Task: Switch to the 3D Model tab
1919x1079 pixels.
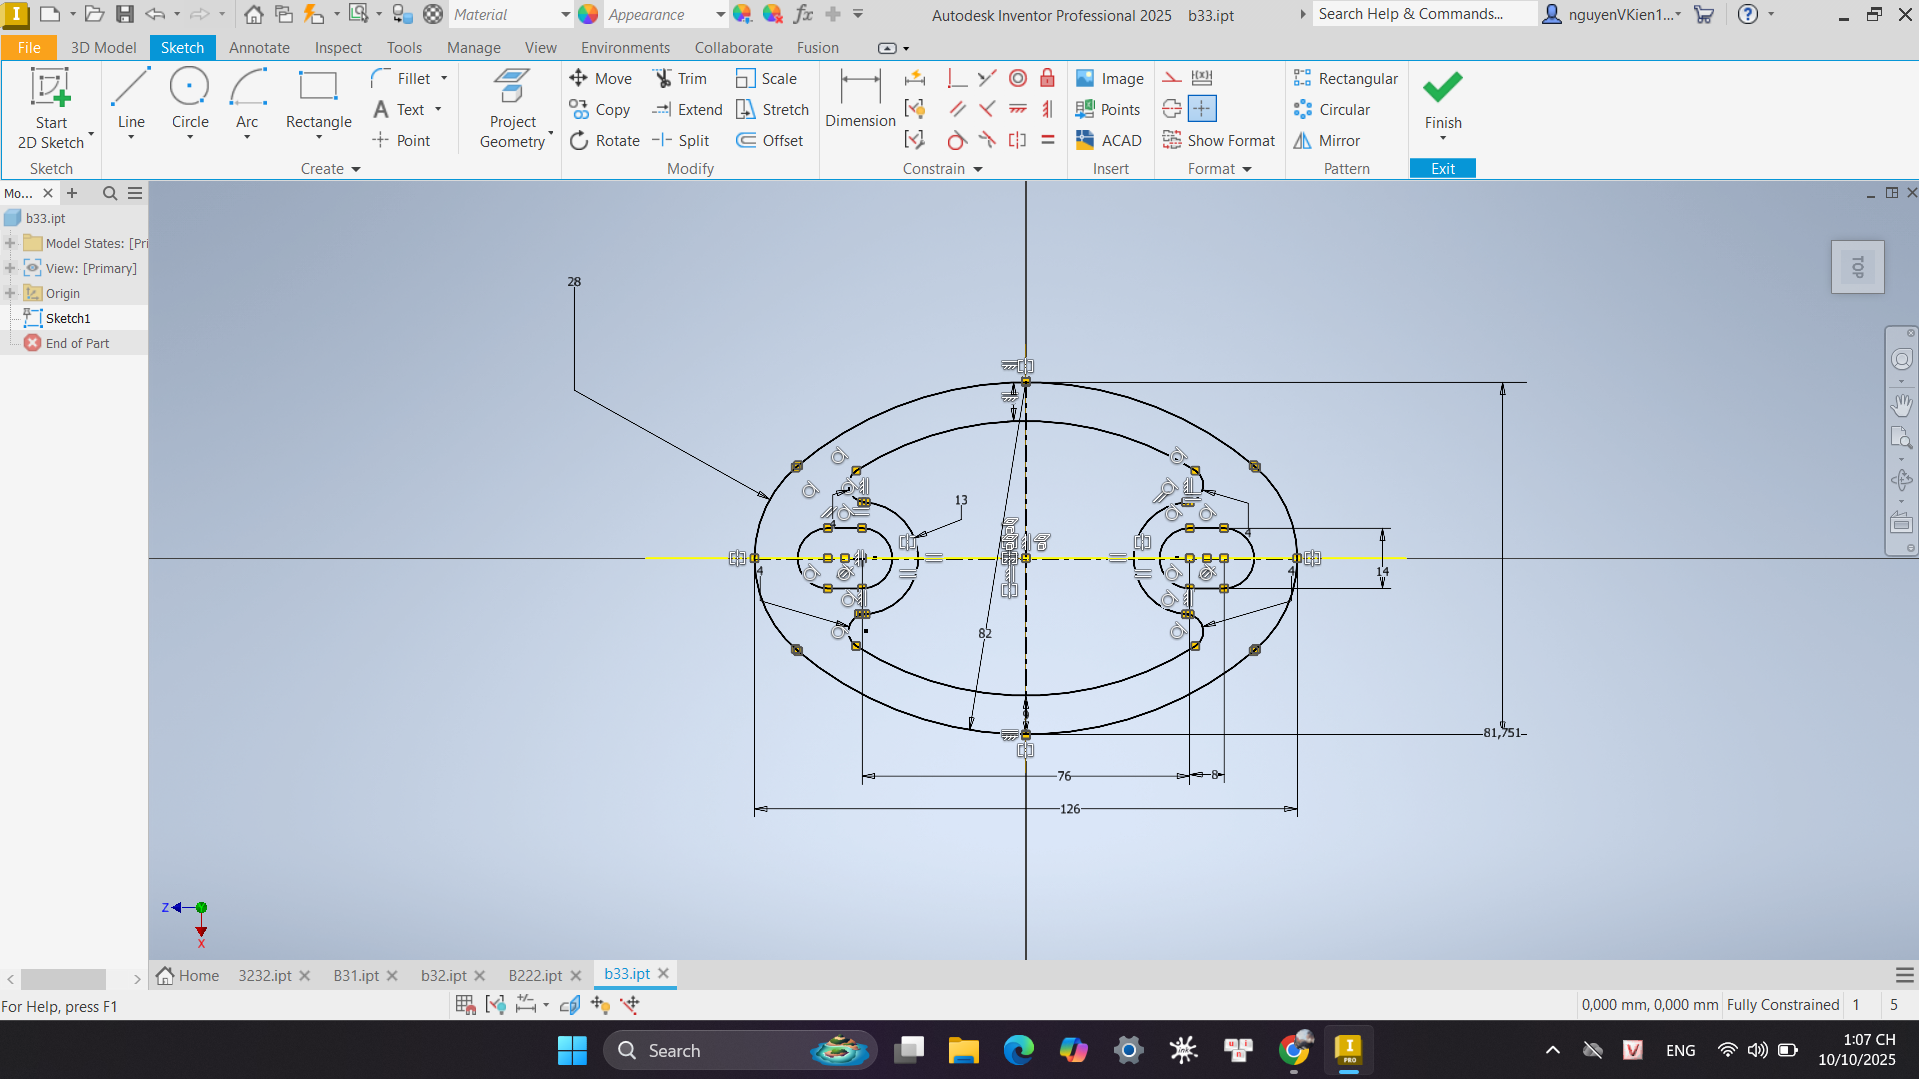Action: 103,48
